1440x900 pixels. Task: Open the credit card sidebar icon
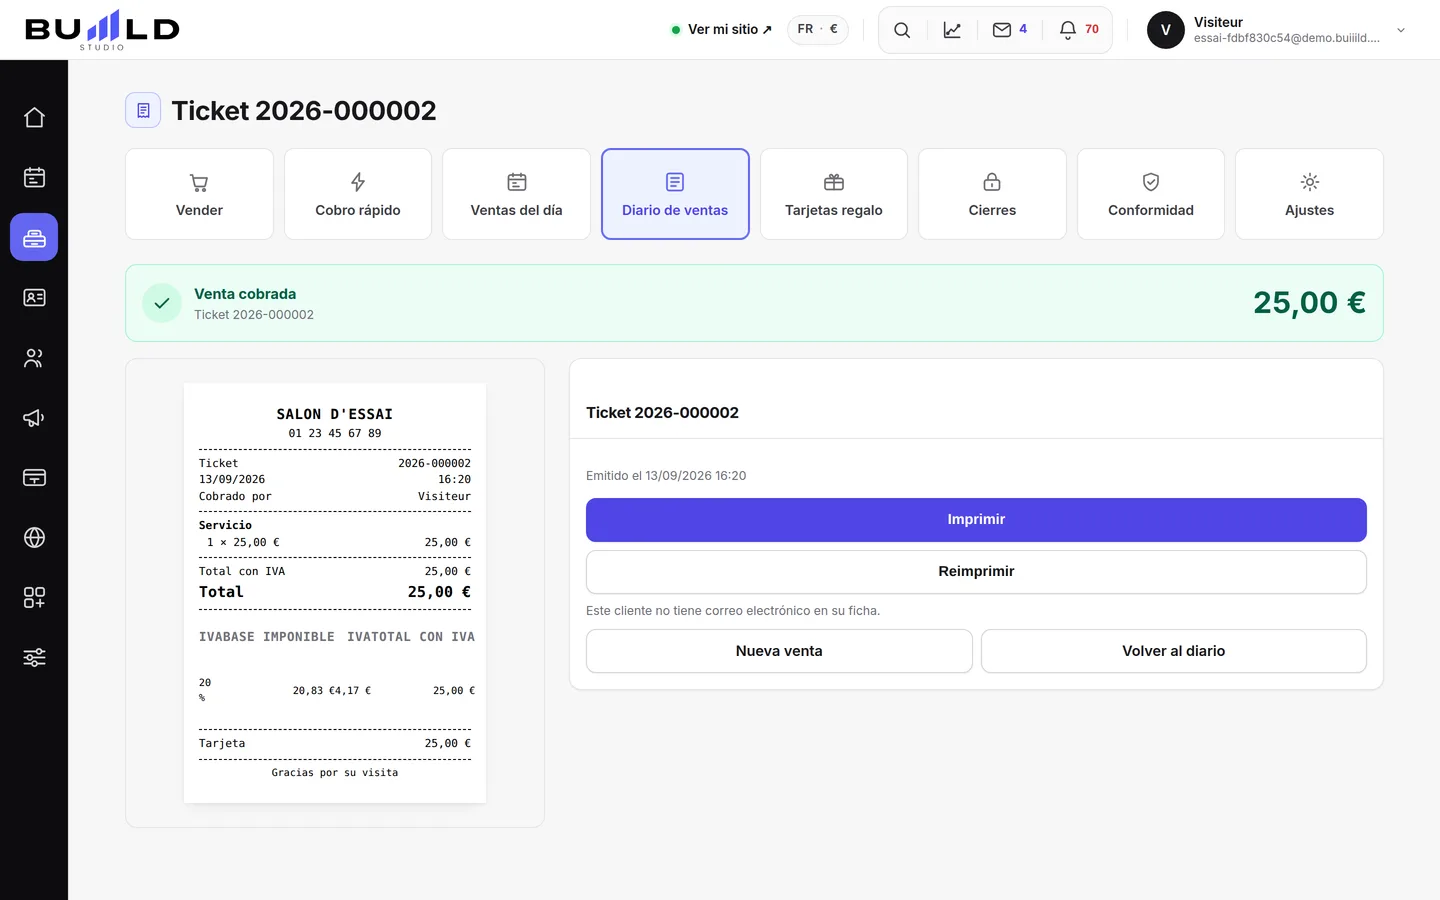point(34,478)
